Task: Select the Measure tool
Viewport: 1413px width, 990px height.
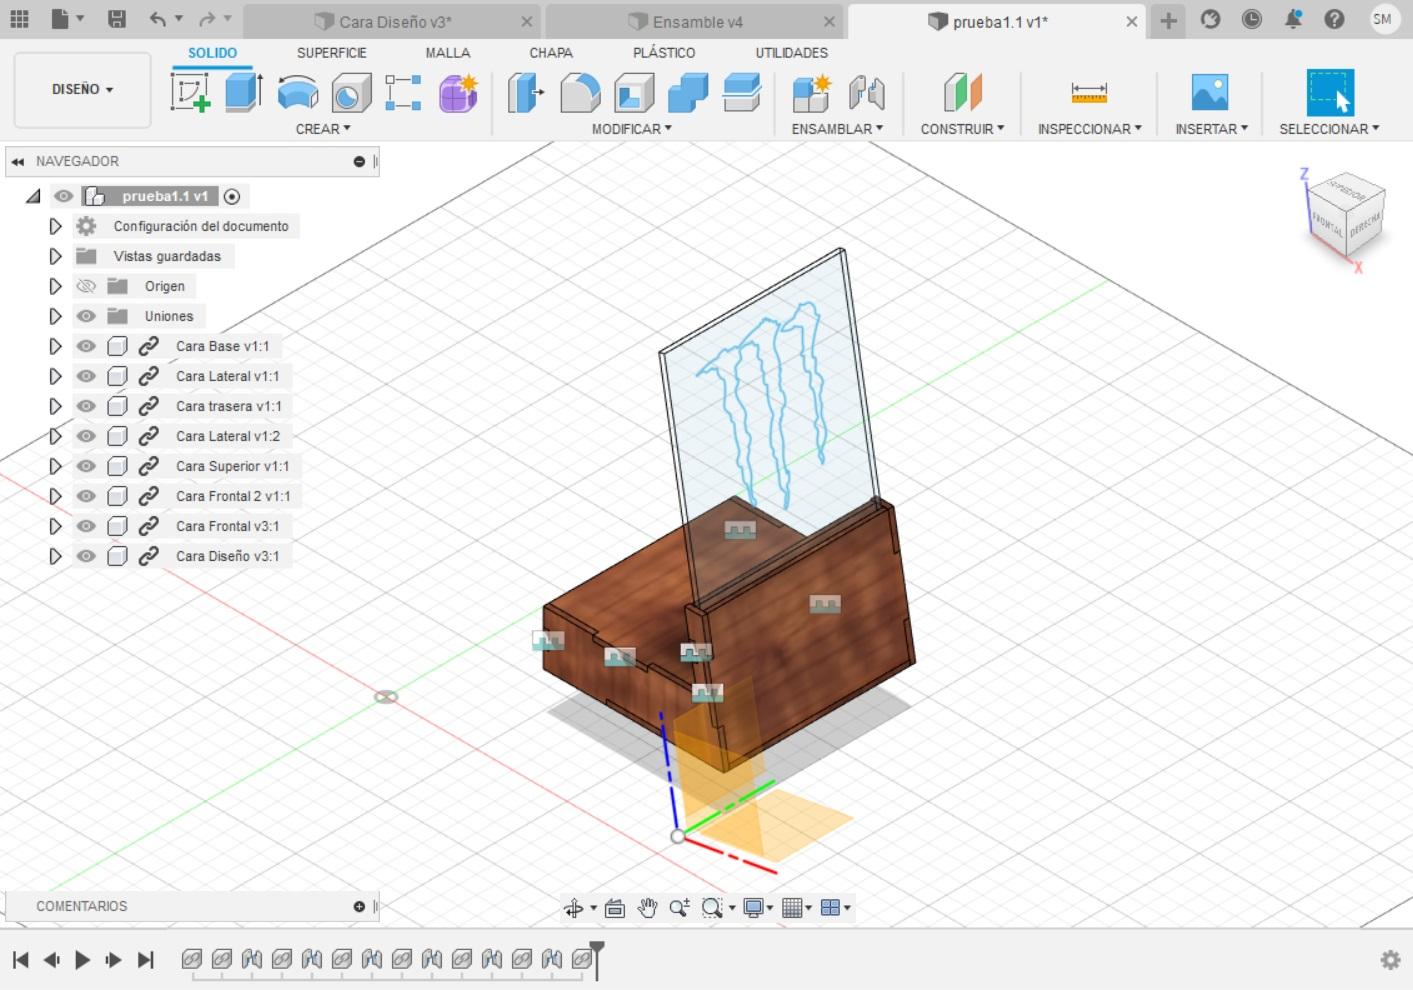Action: click(1088, 93)
